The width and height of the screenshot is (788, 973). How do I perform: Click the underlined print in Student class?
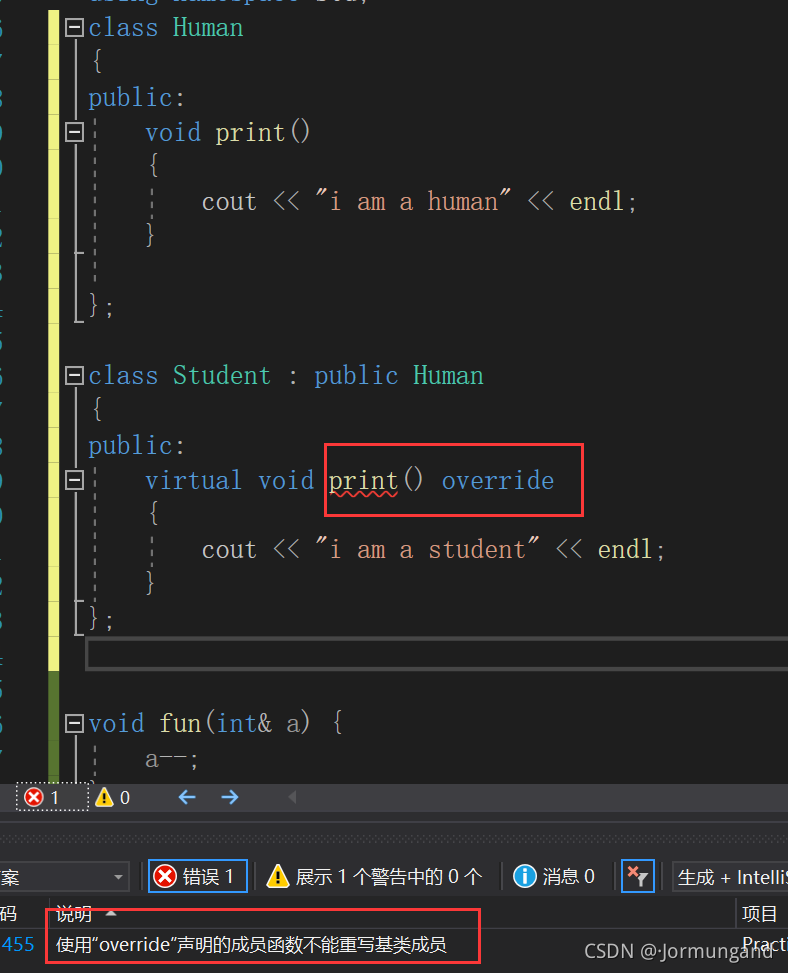pos(363,482)
